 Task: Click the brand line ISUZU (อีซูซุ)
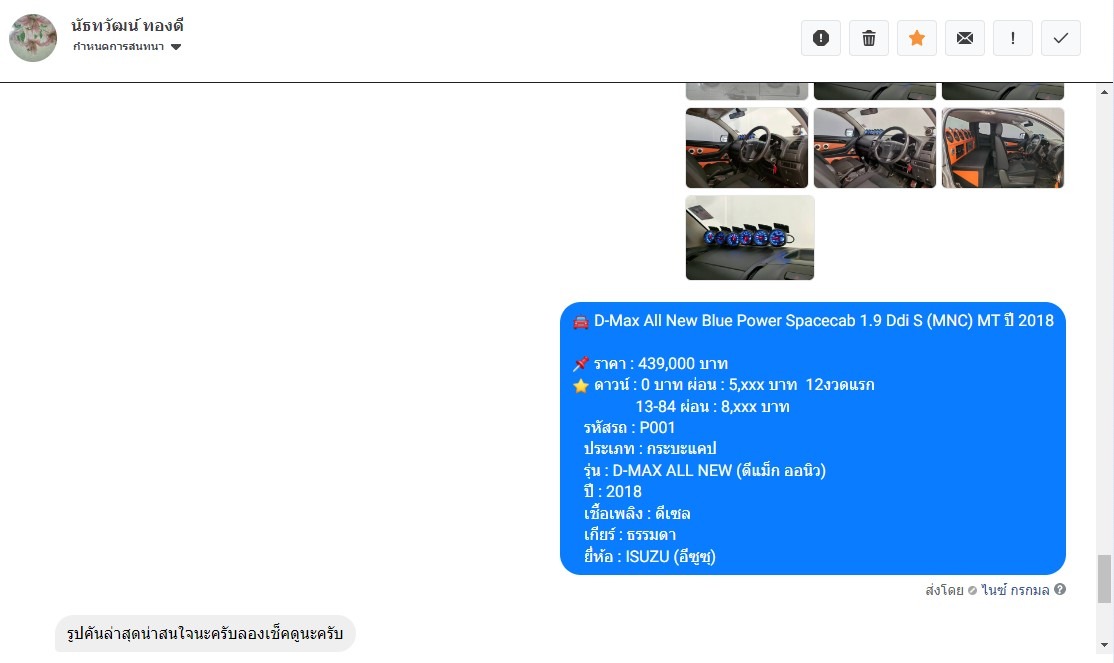click(649, 556)
